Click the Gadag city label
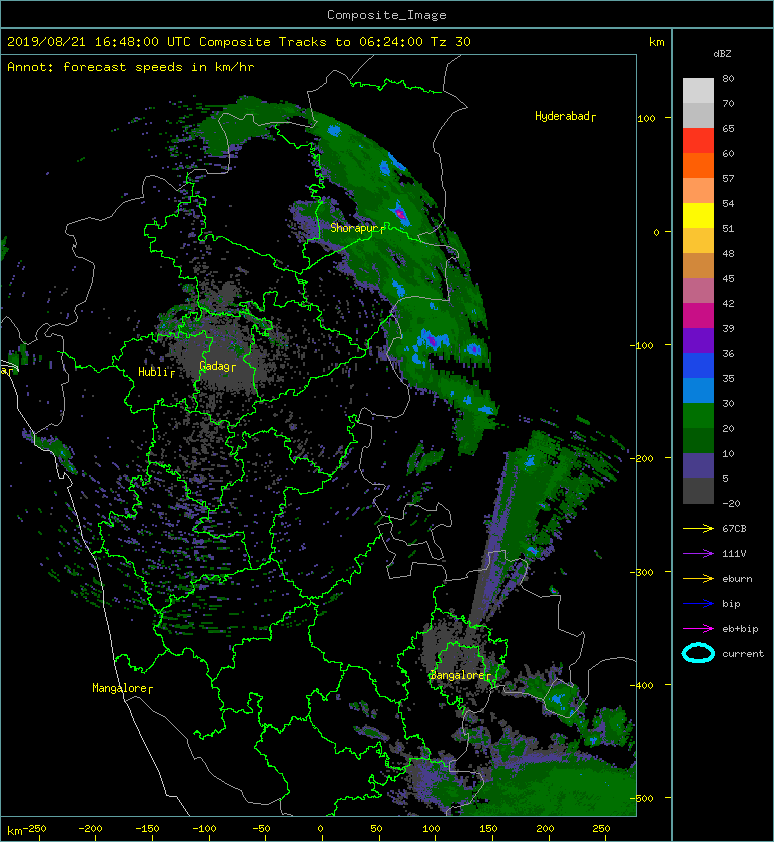Screen dimensions: 774x842 218,366
